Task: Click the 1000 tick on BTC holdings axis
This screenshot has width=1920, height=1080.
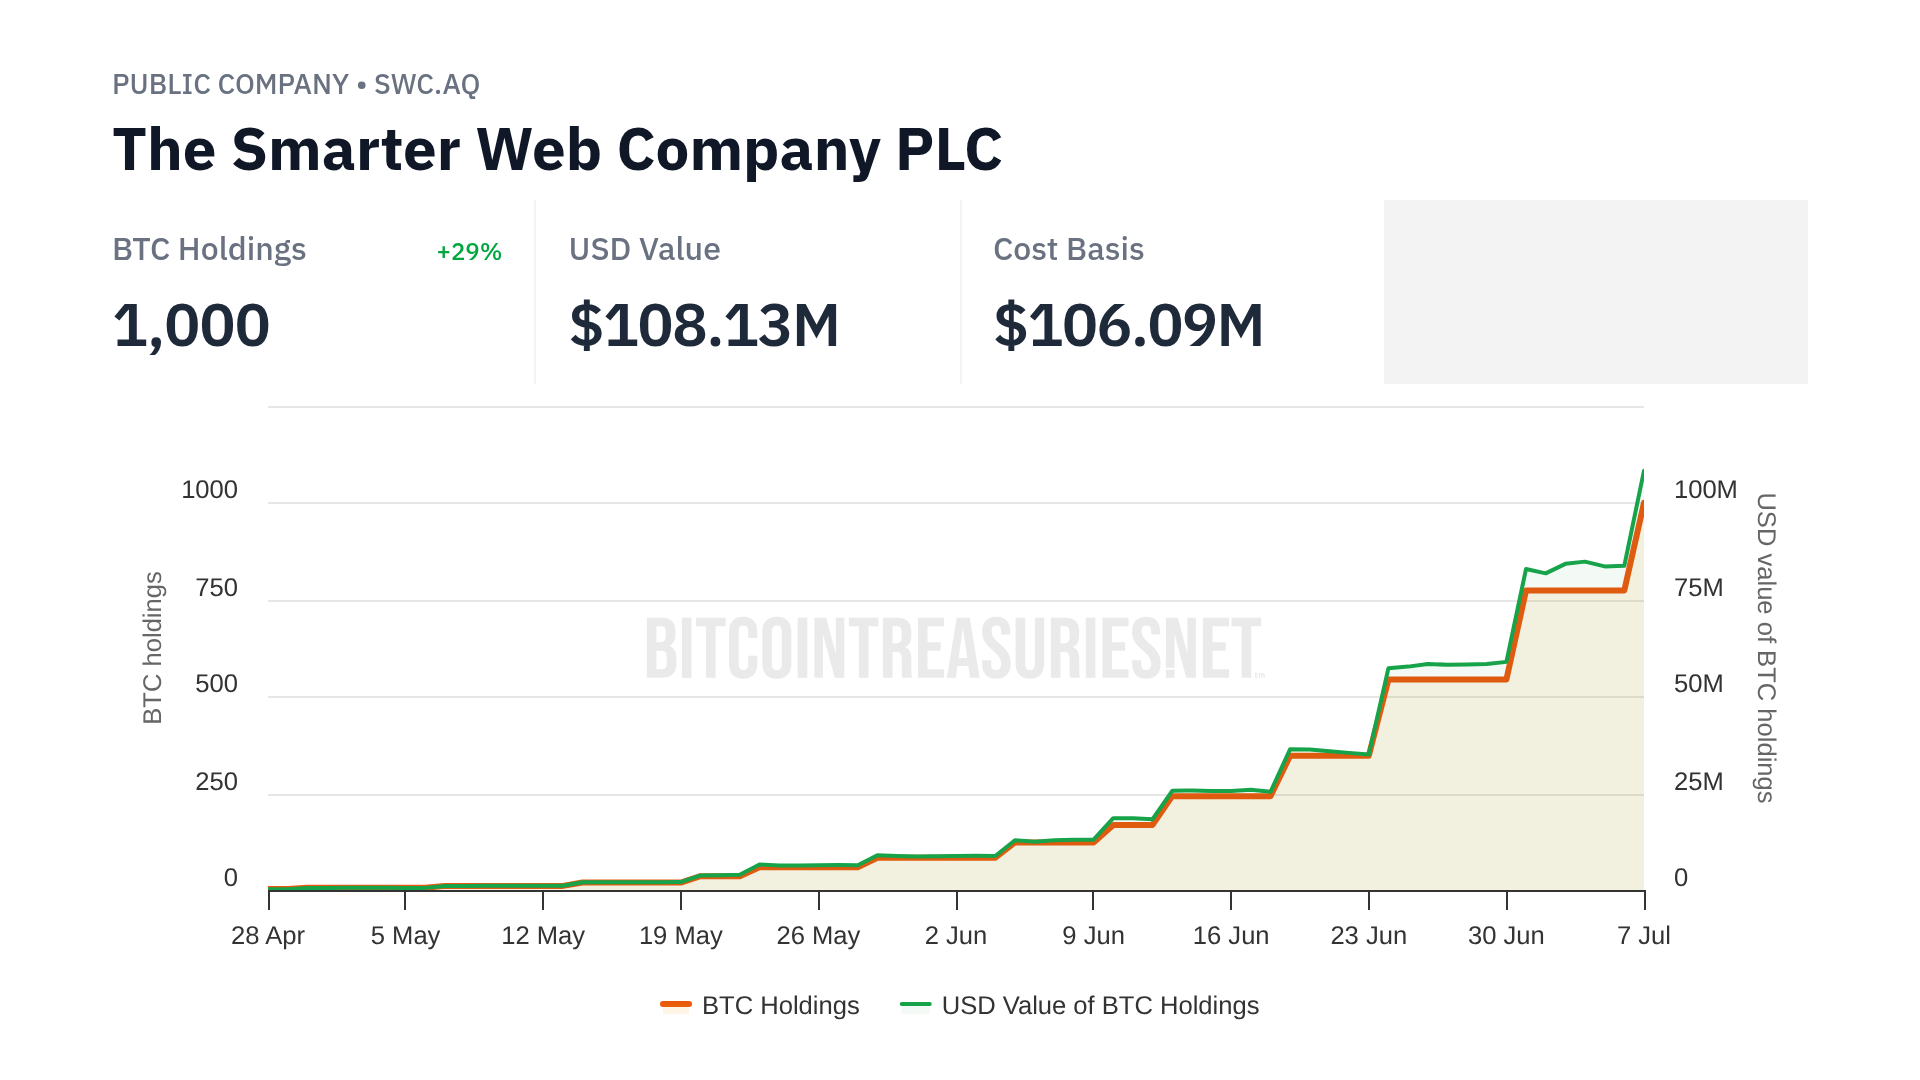Action: coord(209,490)
